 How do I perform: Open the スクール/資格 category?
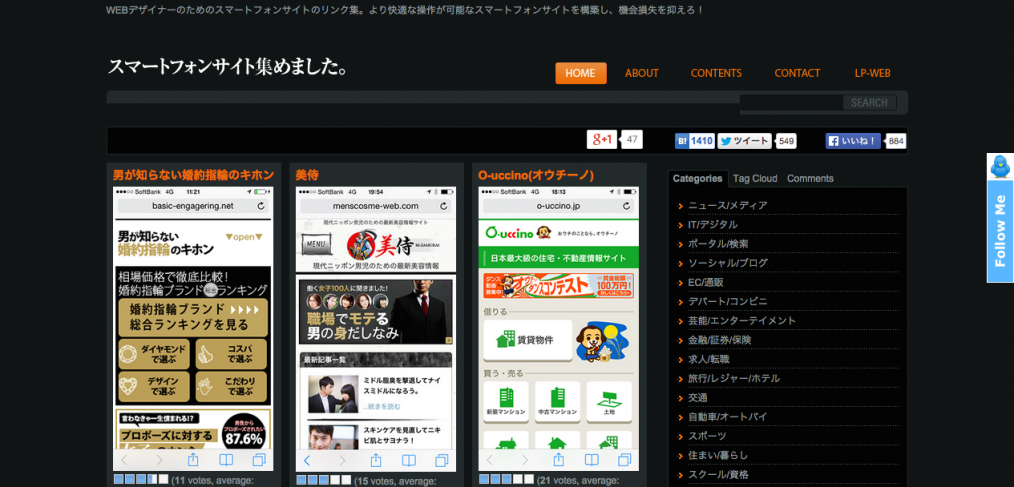coord(718,474)
